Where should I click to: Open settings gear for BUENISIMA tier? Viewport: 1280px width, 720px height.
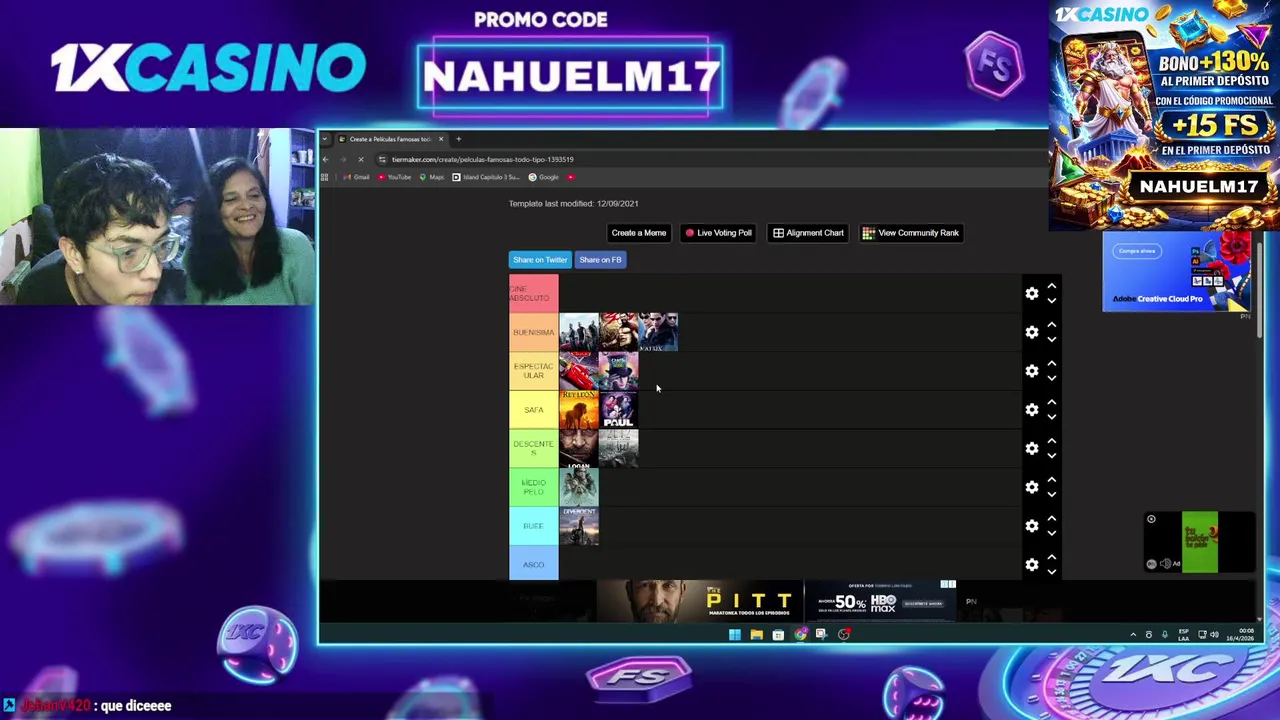[1031, 332]
